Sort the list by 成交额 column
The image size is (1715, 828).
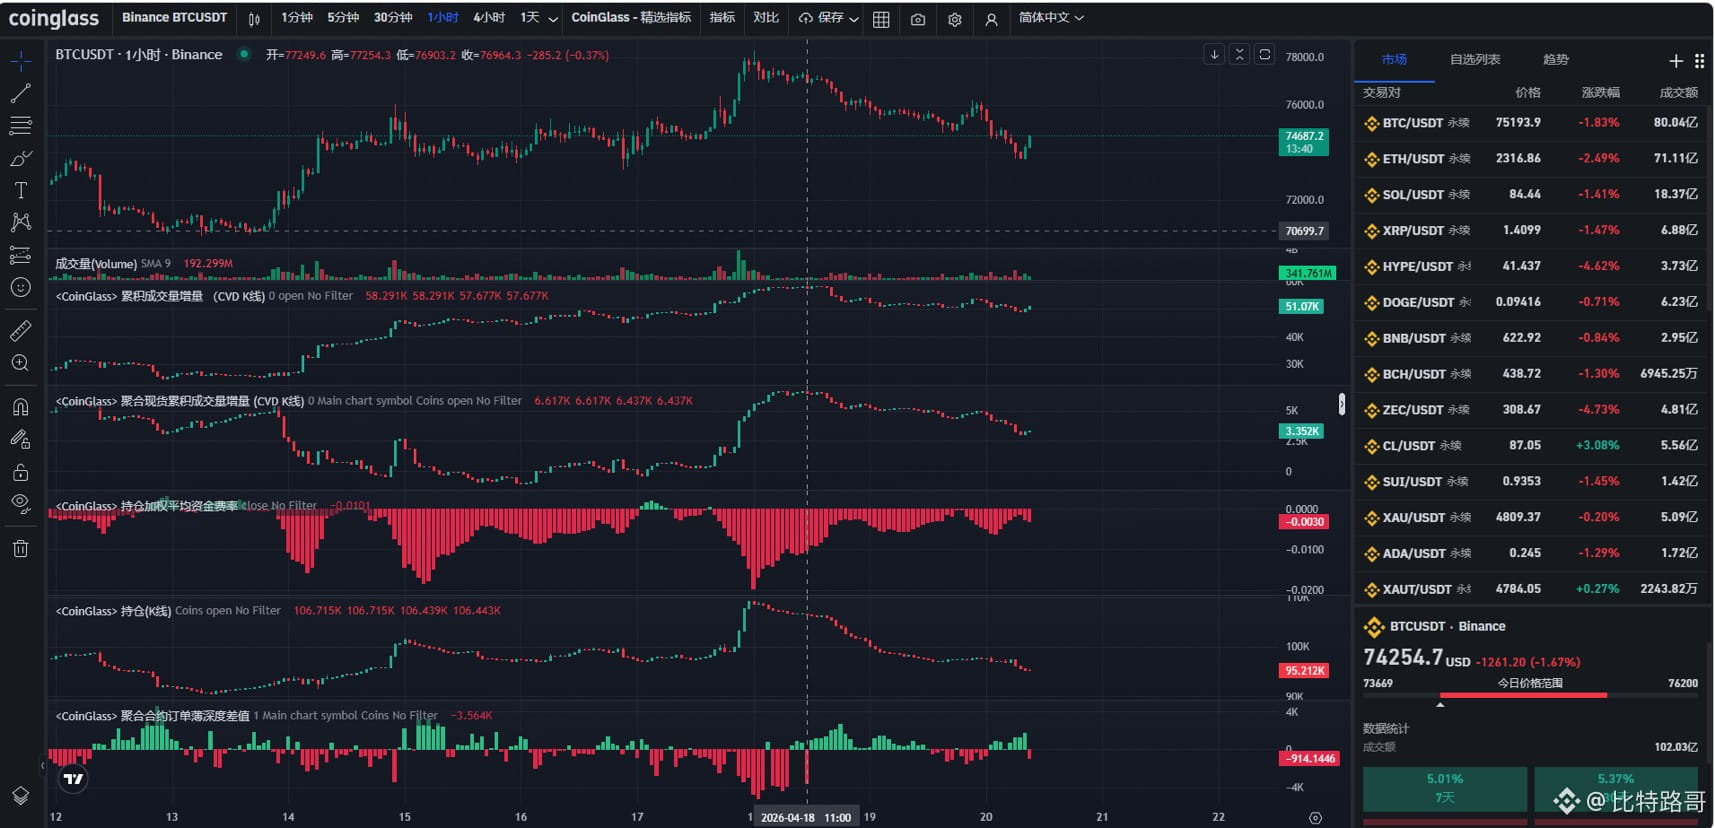1678,92
